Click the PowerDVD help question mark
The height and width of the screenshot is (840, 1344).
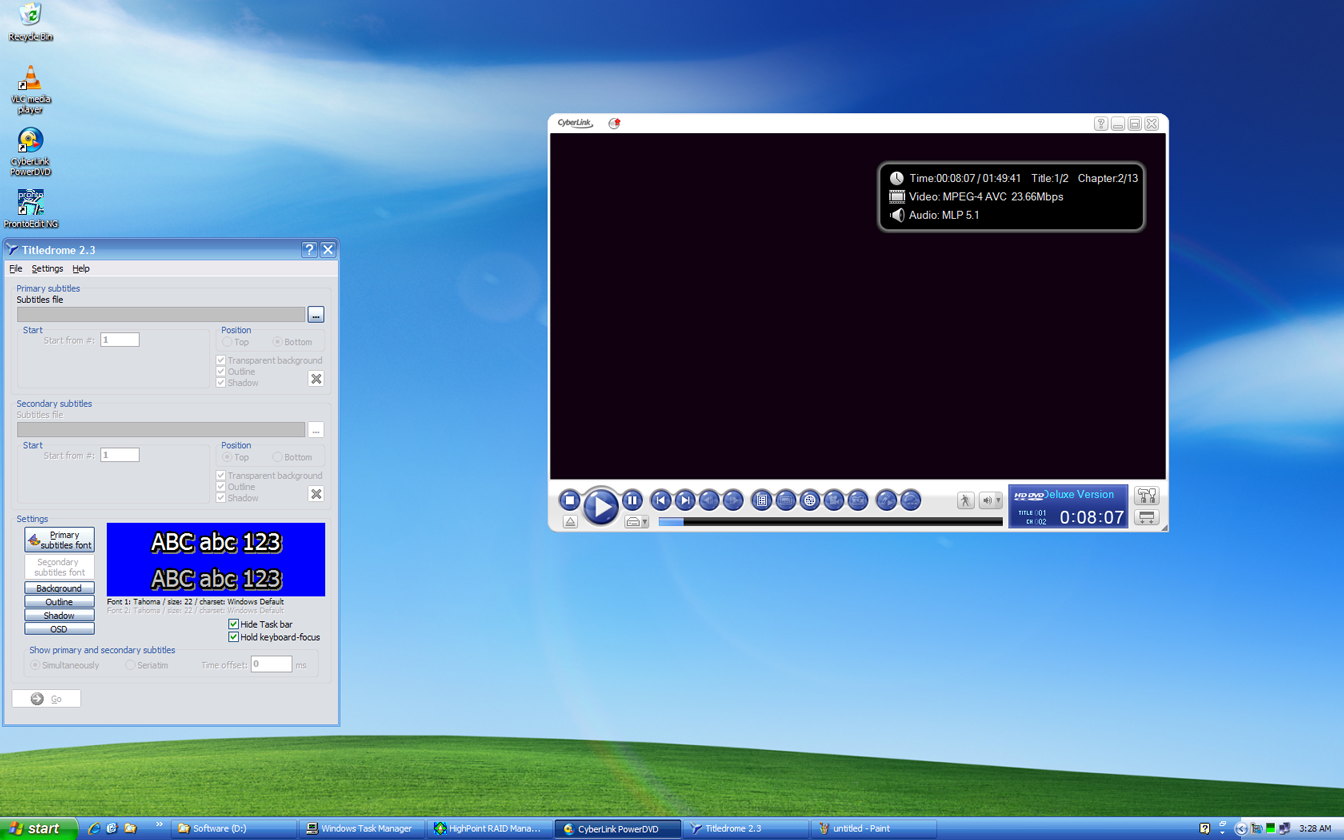click(1101, 124)
